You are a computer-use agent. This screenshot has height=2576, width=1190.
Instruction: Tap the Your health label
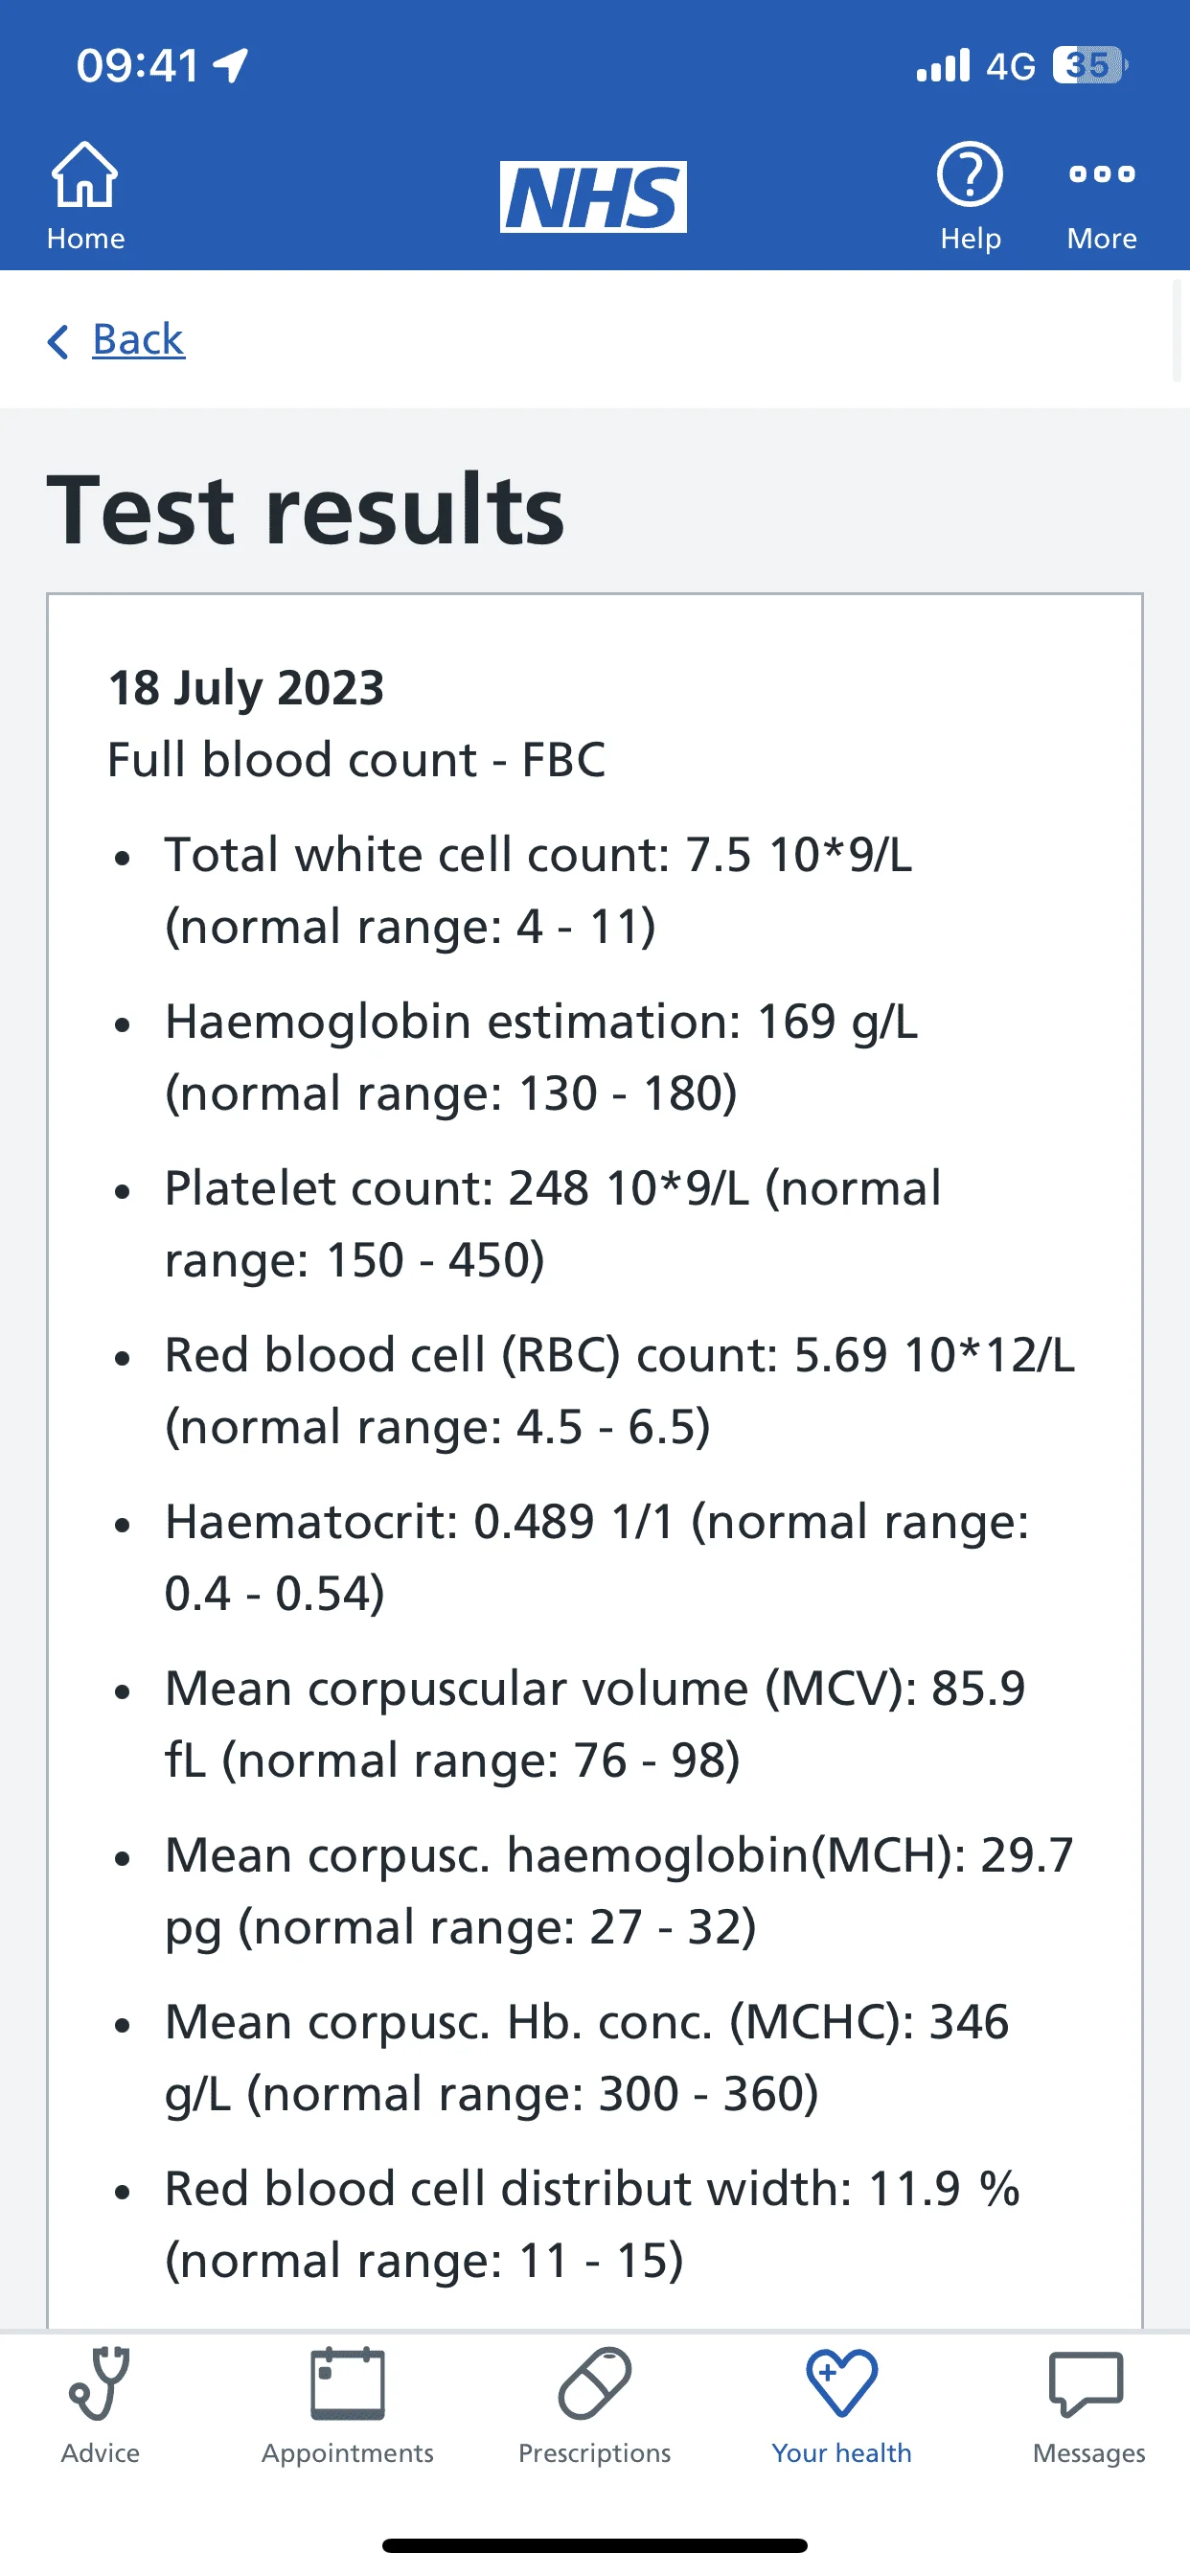[841, 2453]
